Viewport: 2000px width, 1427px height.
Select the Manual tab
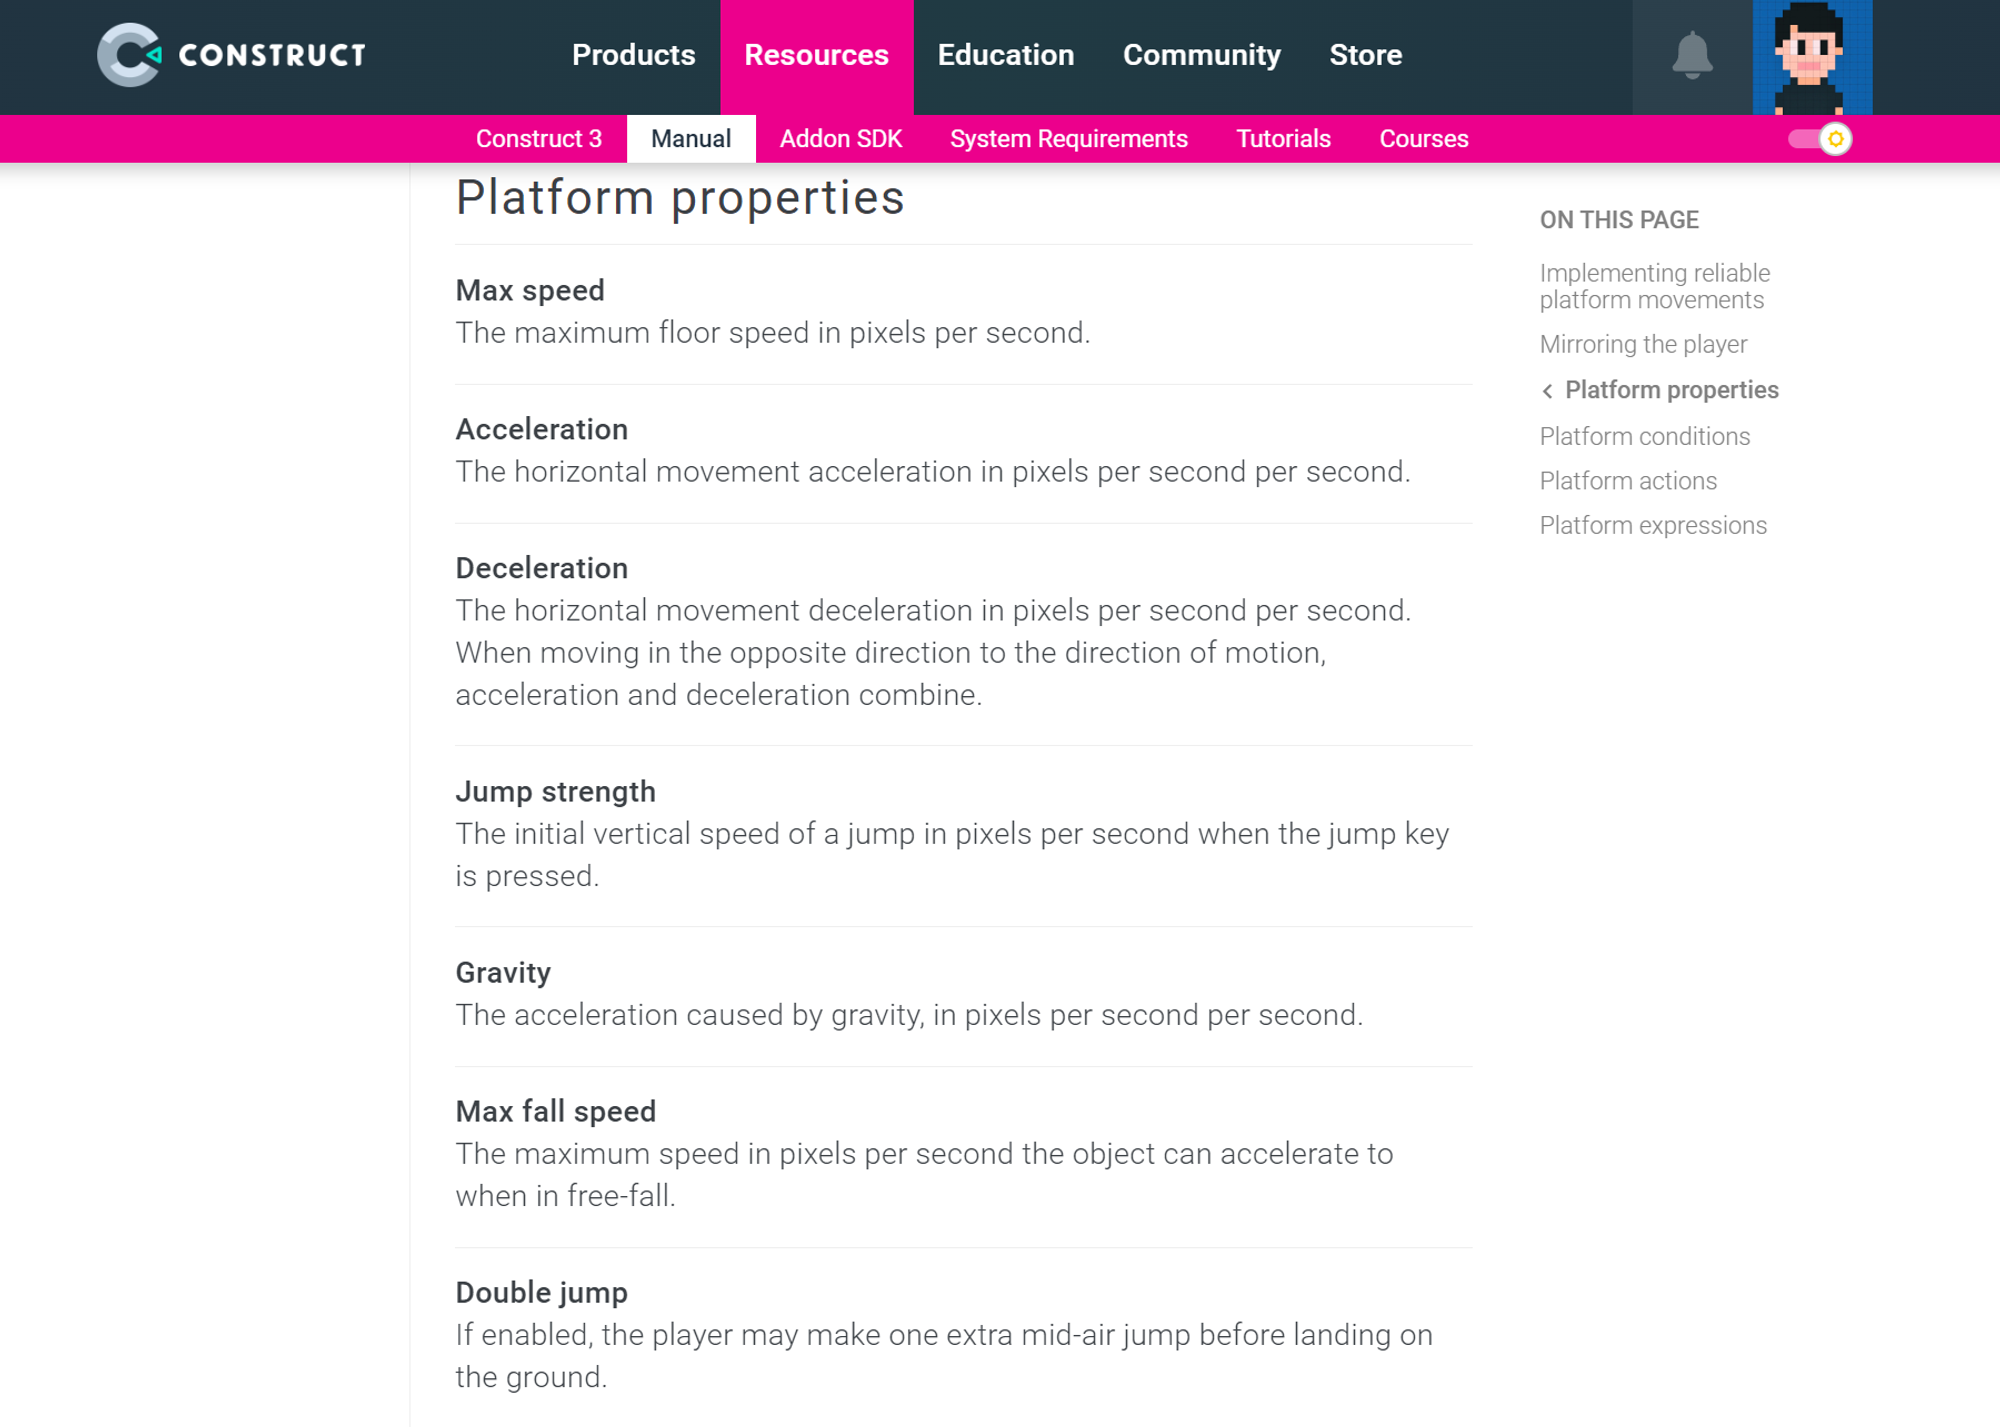(x=690, y=139)
